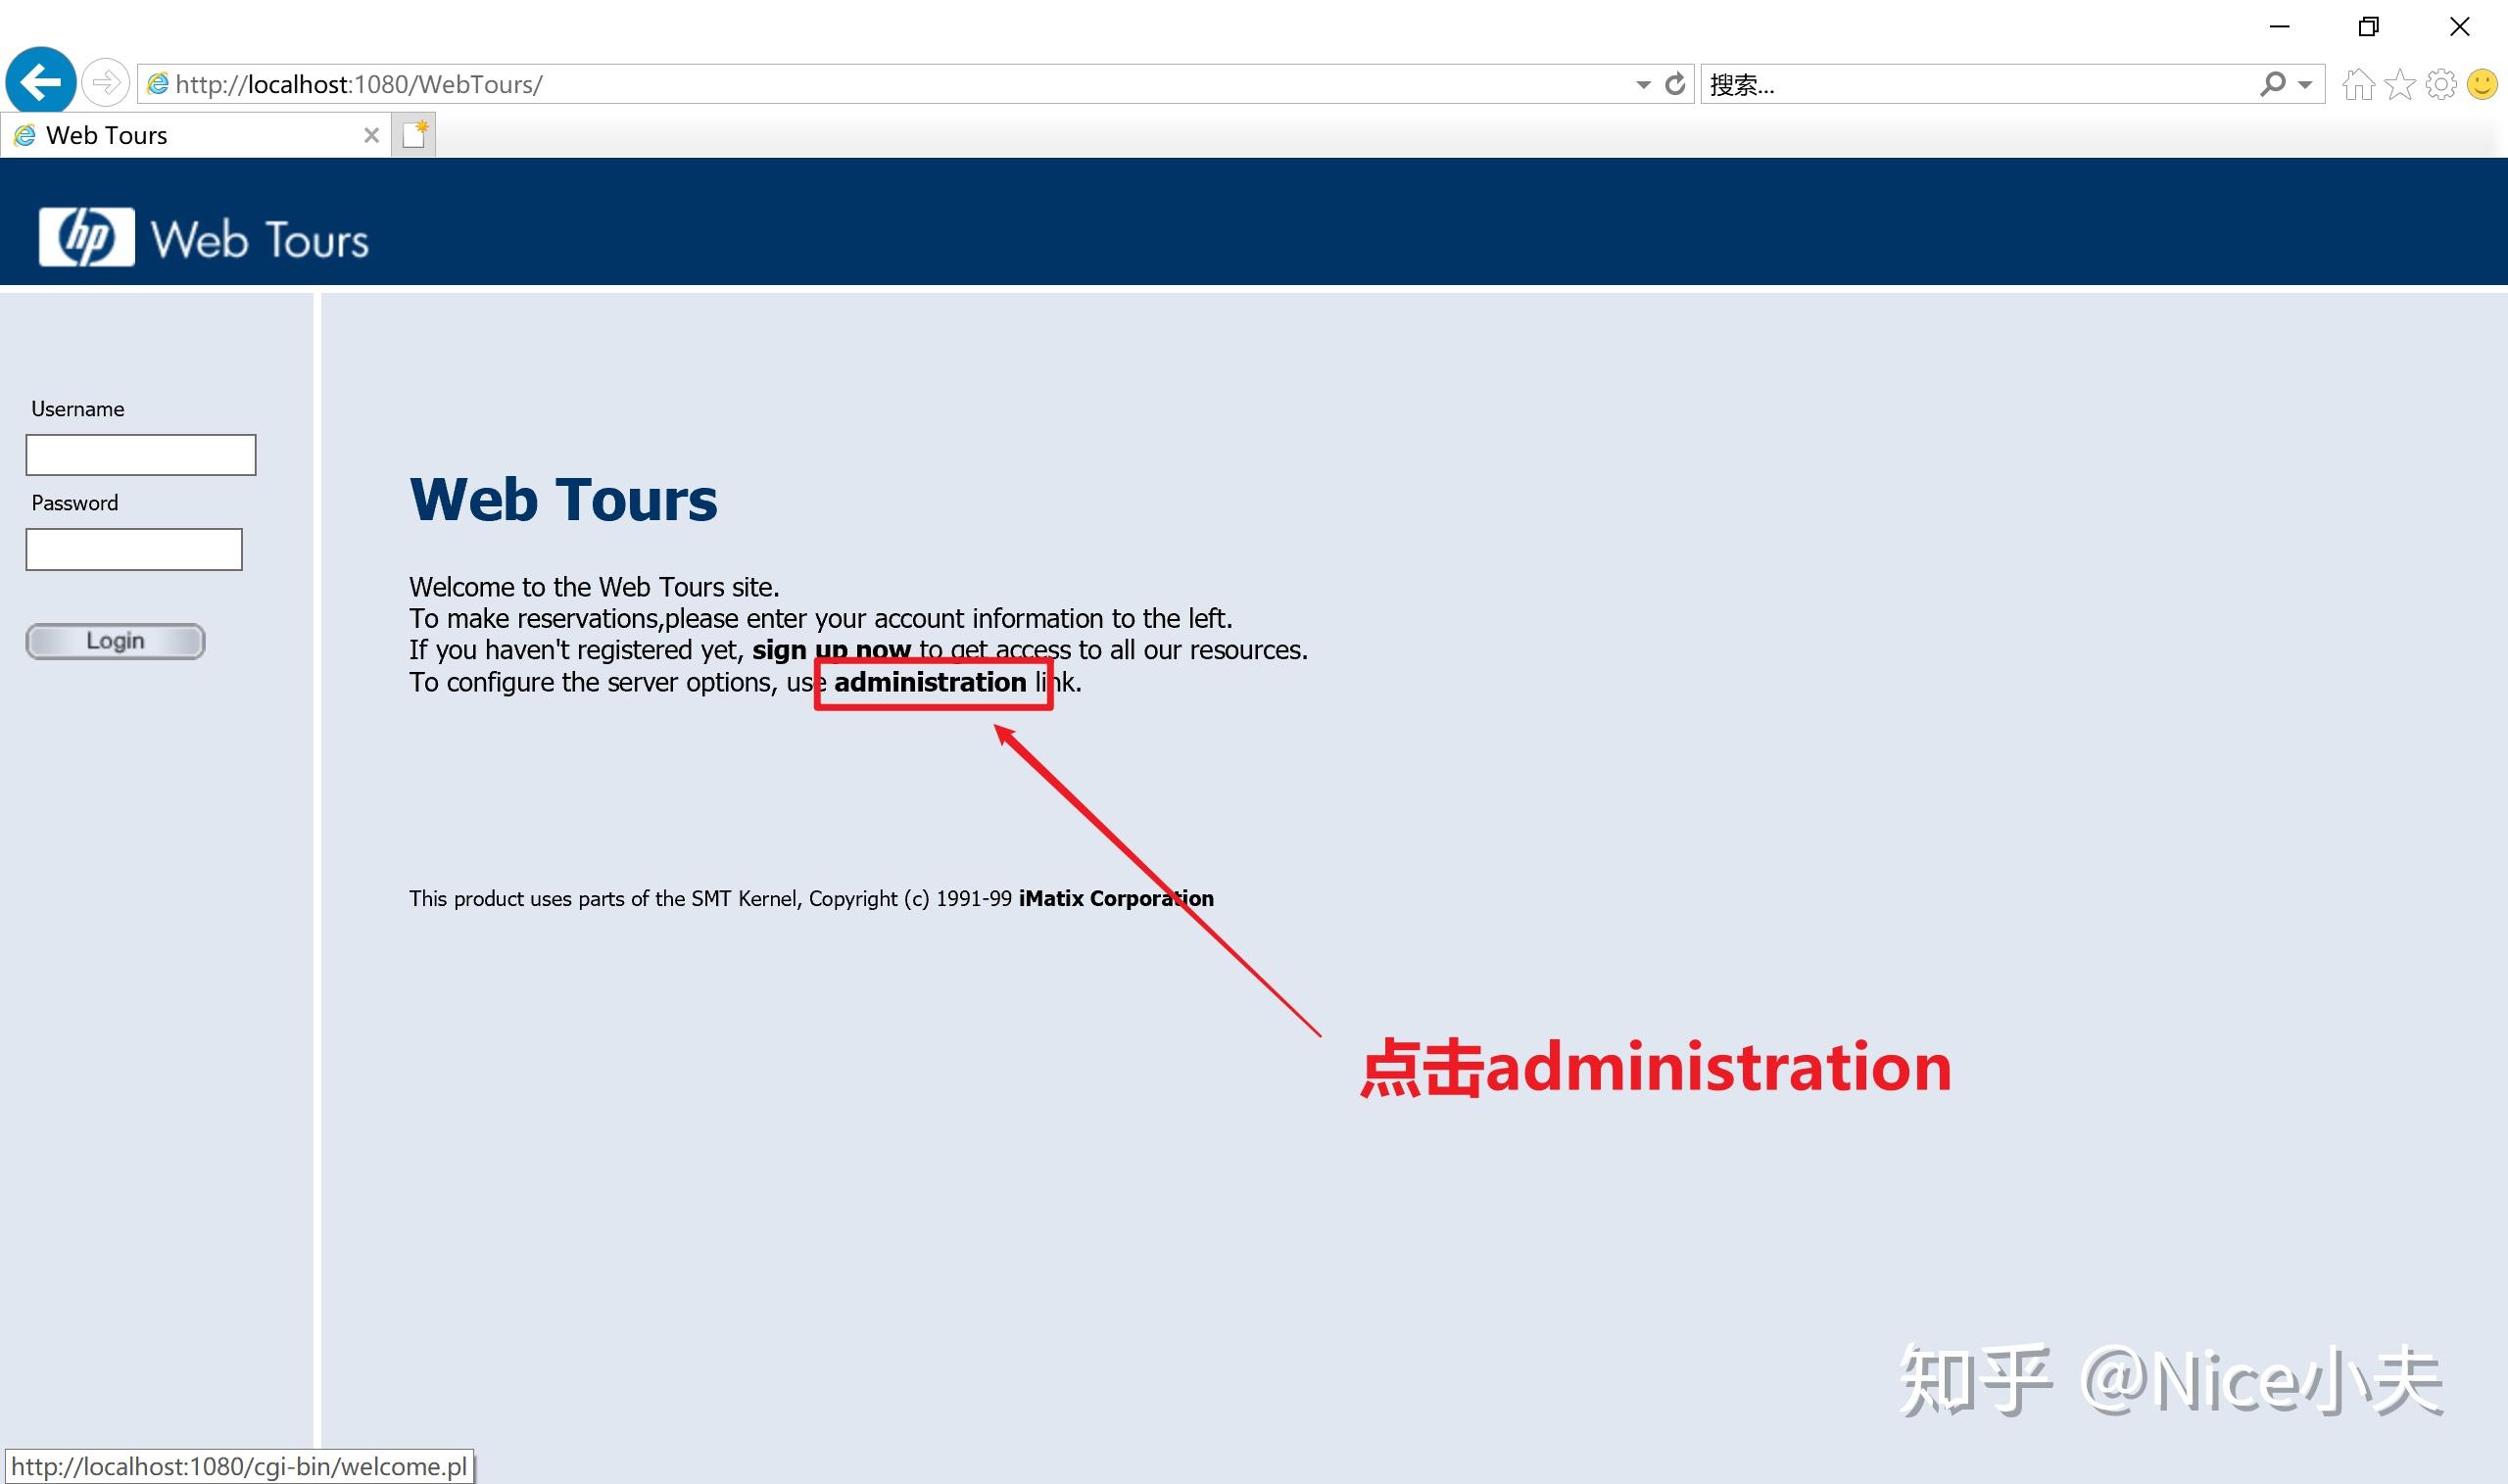
Task: Open the Tools gear icon
Action: [x=2441, y=84]
